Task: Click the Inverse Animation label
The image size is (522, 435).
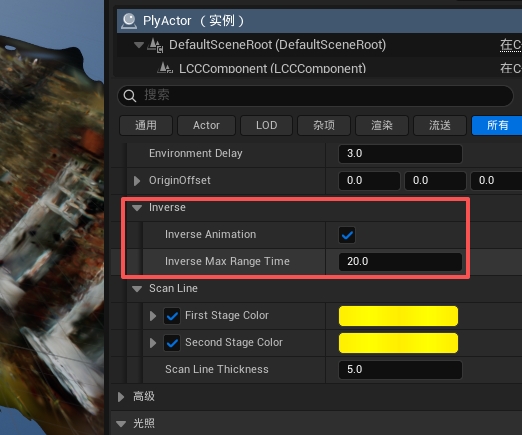Action: (211, 235)
